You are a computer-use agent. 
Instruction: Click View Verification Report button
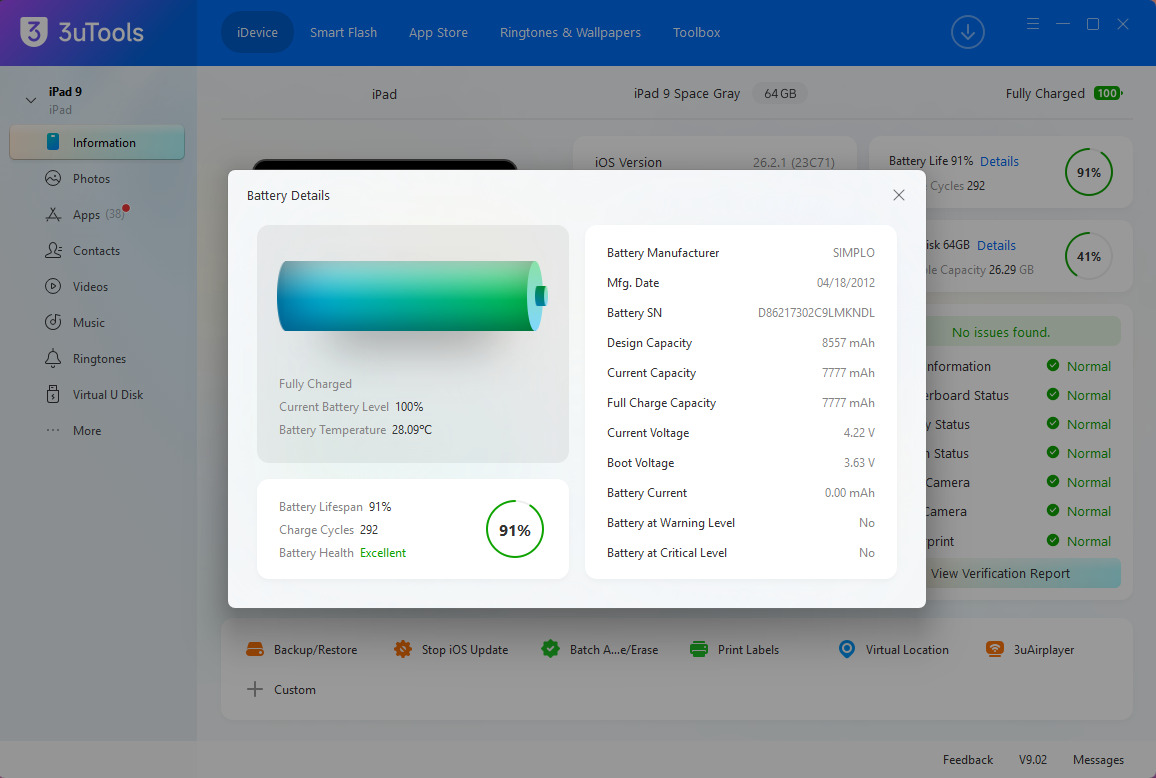[x=1023, y=573]
